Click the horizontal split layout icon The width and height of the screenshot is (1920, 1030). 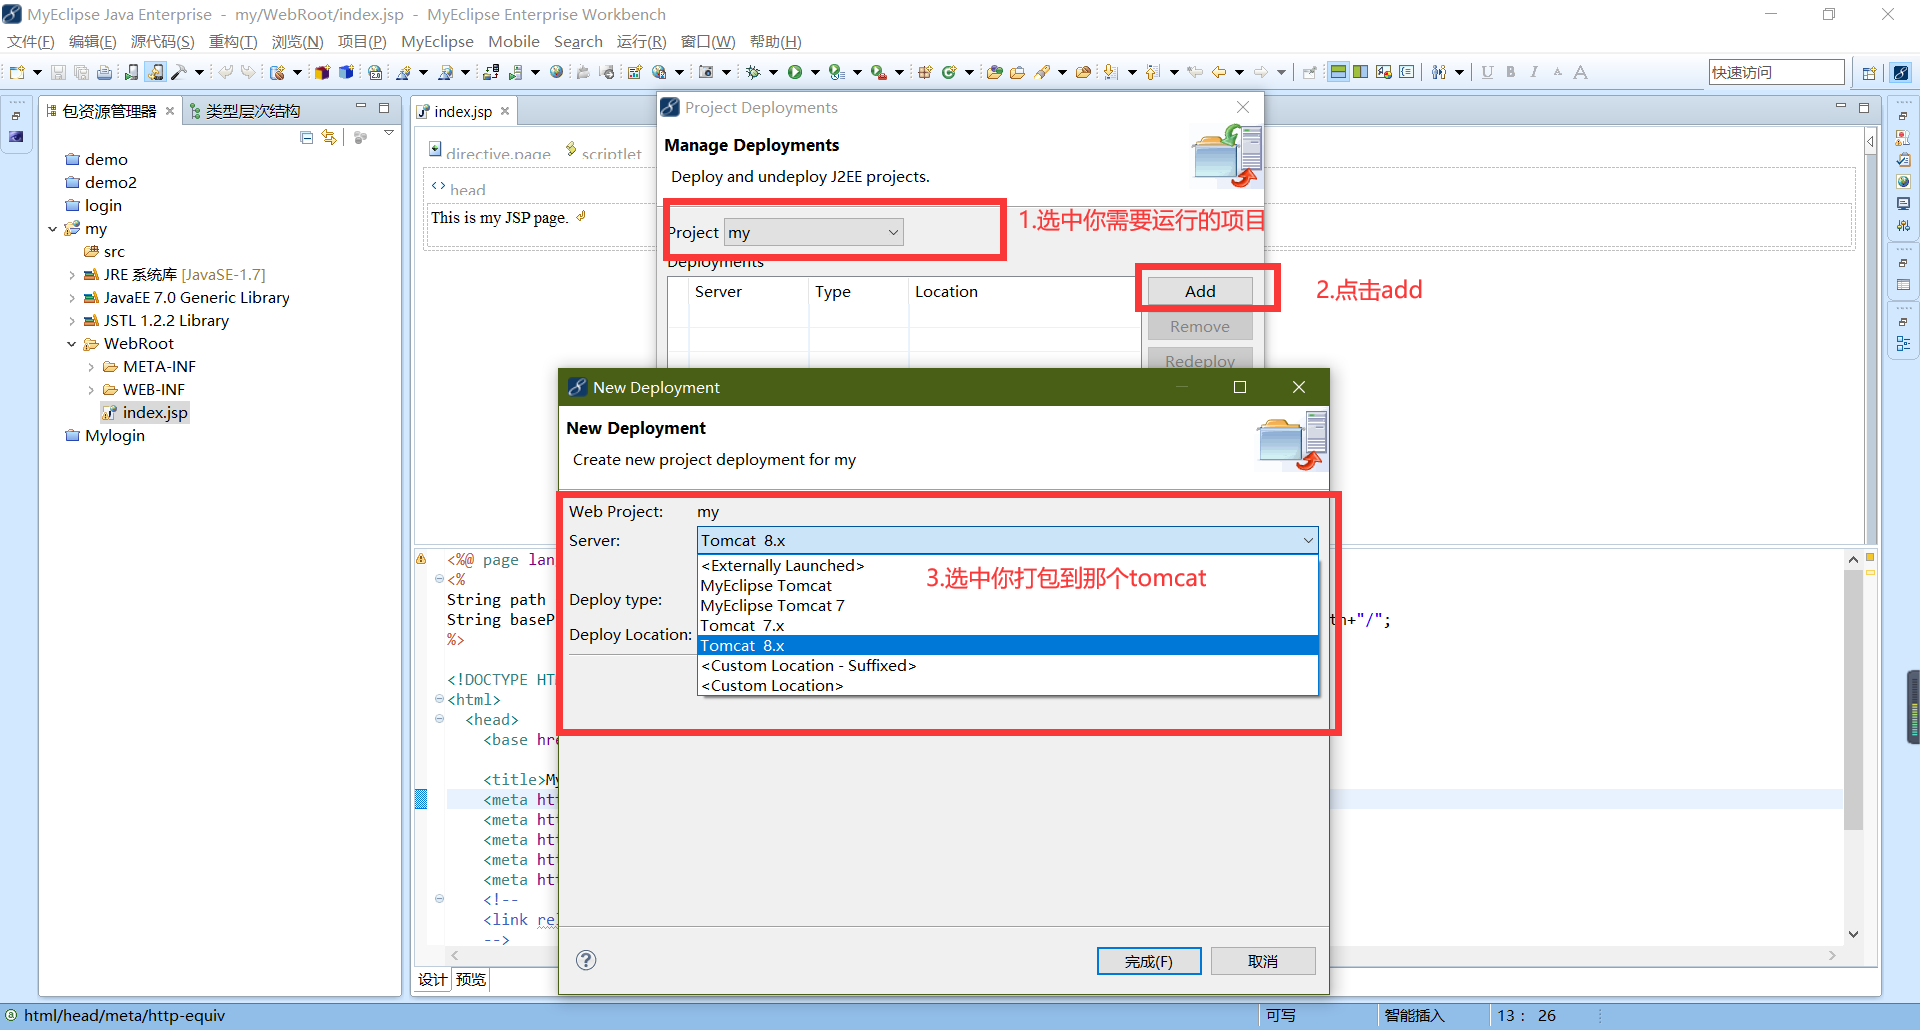(1338, 72)
